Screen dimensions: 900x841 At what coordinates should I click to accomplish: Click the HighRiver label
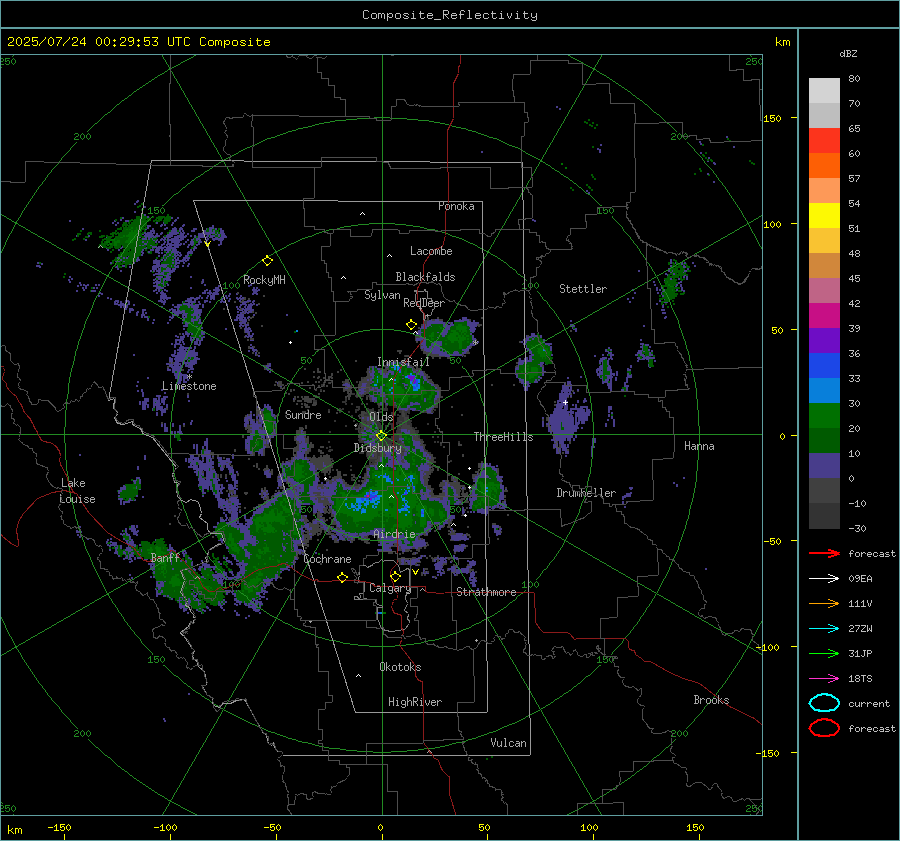click(415, 702)
